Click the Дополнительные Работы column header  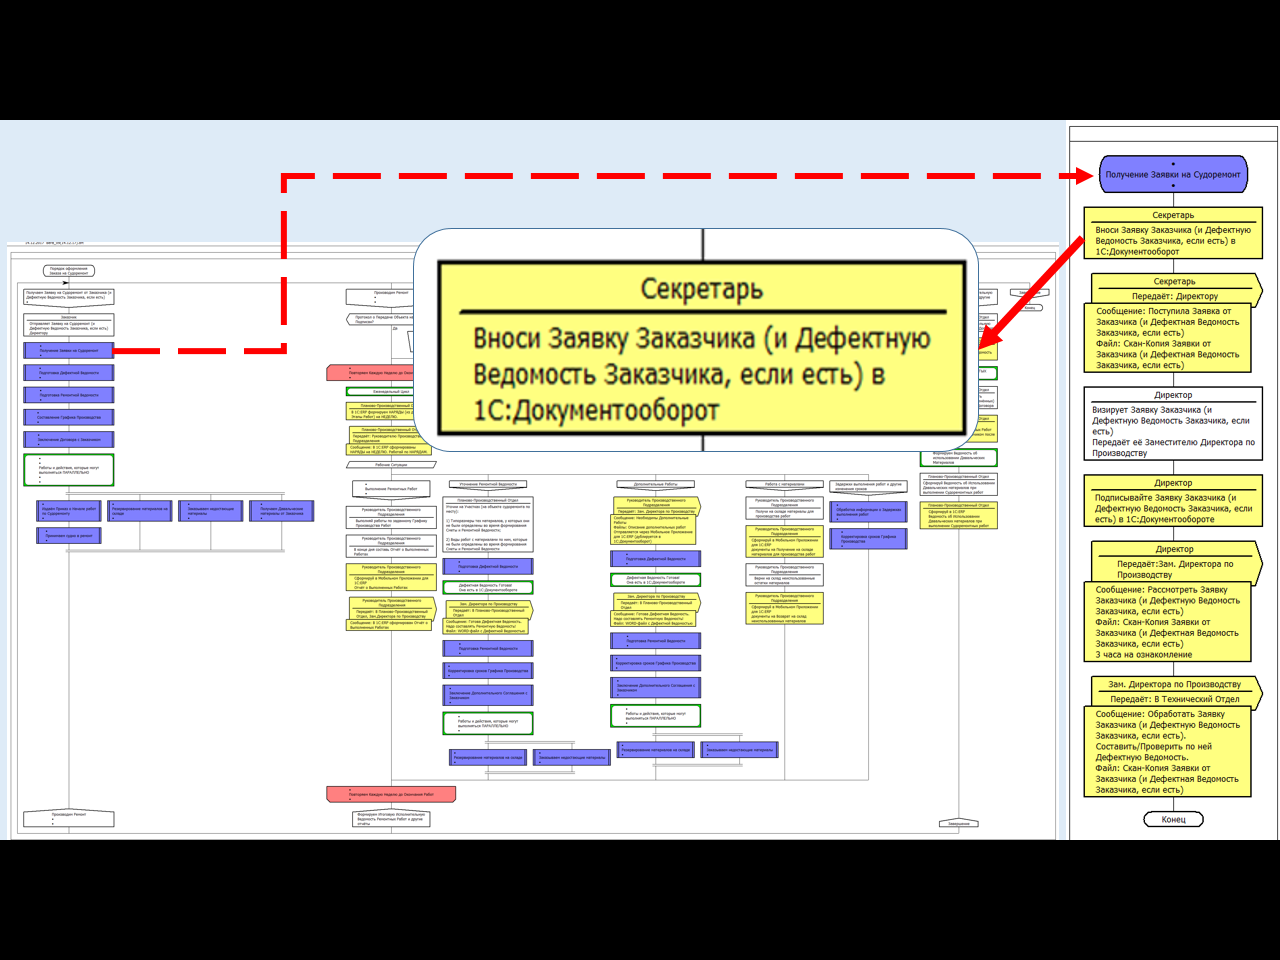(656, 484)
